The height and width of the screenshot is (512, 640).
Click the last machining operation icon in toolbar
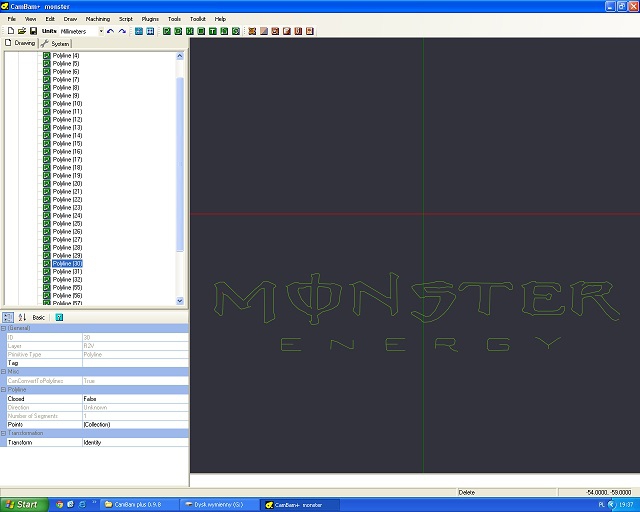click(x=309, y=31)
